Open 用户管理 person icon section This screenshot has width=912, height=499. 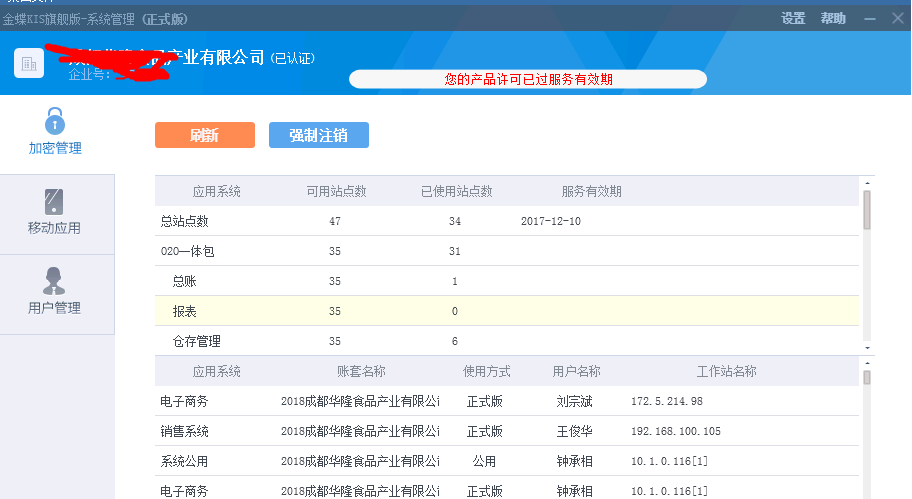coord(54,291)
